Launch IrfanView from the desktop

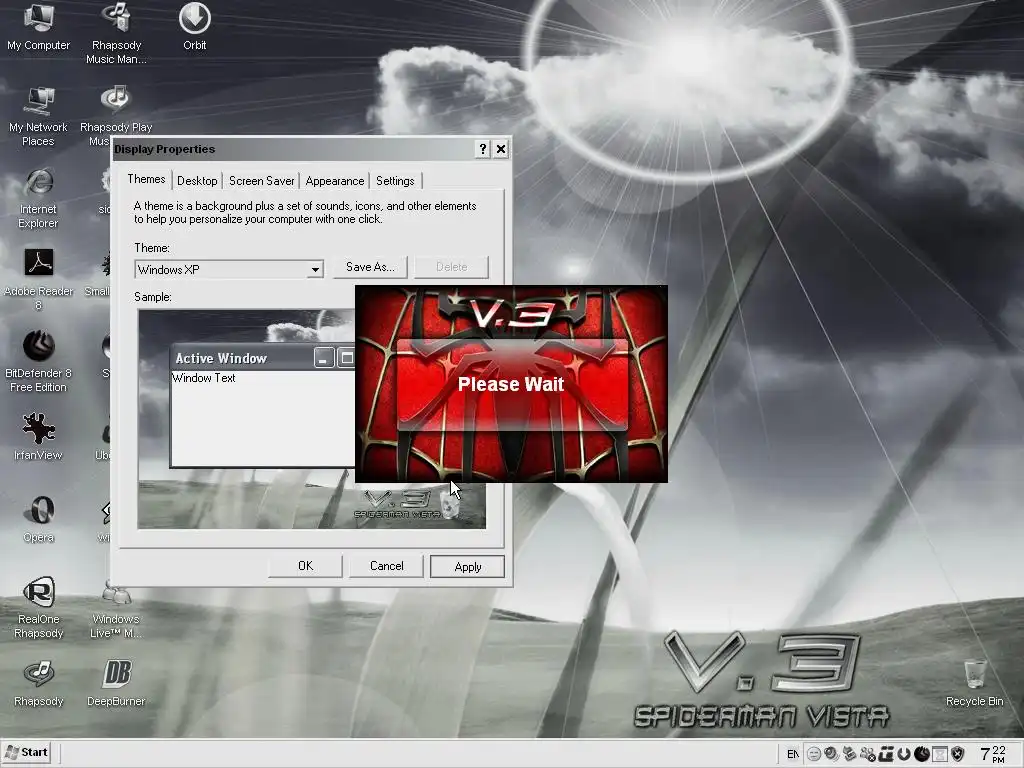coord(39,436)
